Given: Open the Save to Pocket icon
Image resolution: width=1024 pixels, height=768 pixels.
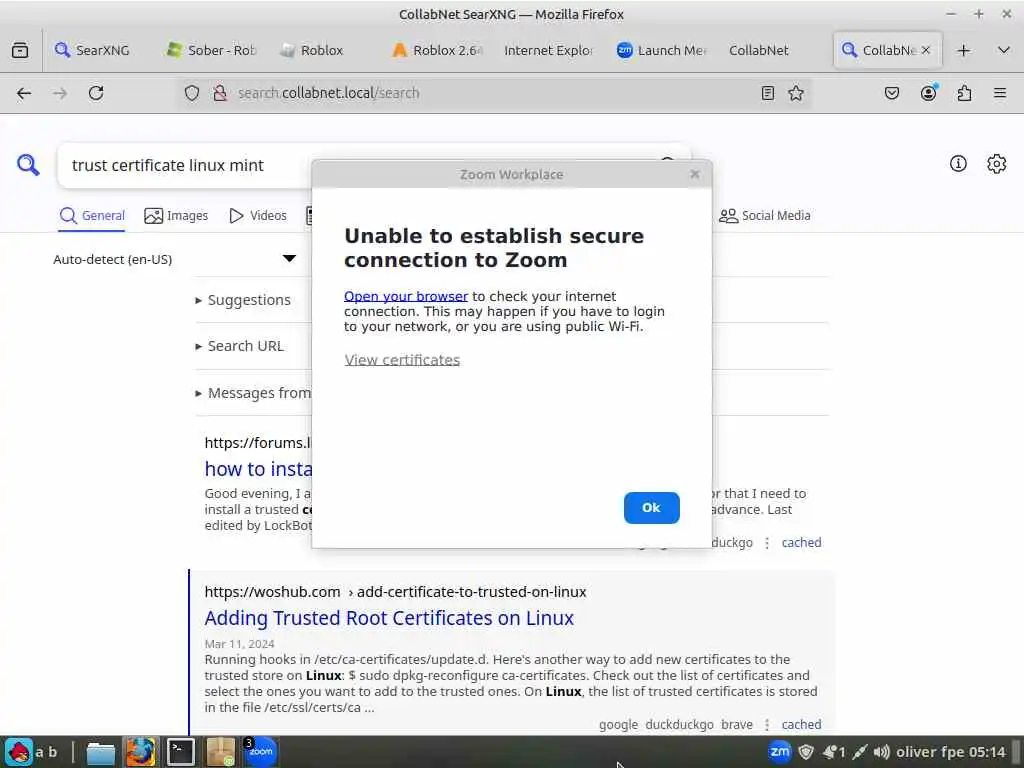Looking at the screenshot, I should (x=891, y=93).
